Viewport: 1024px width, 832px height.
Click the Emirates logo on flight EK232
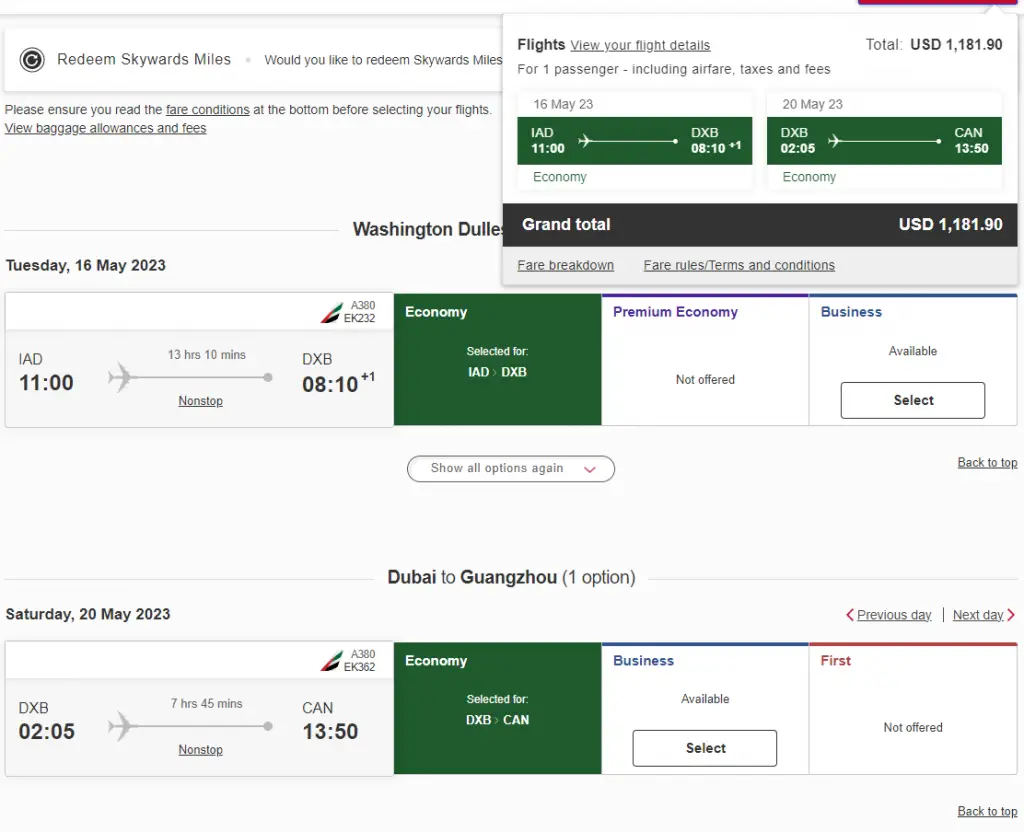point(330,313)
